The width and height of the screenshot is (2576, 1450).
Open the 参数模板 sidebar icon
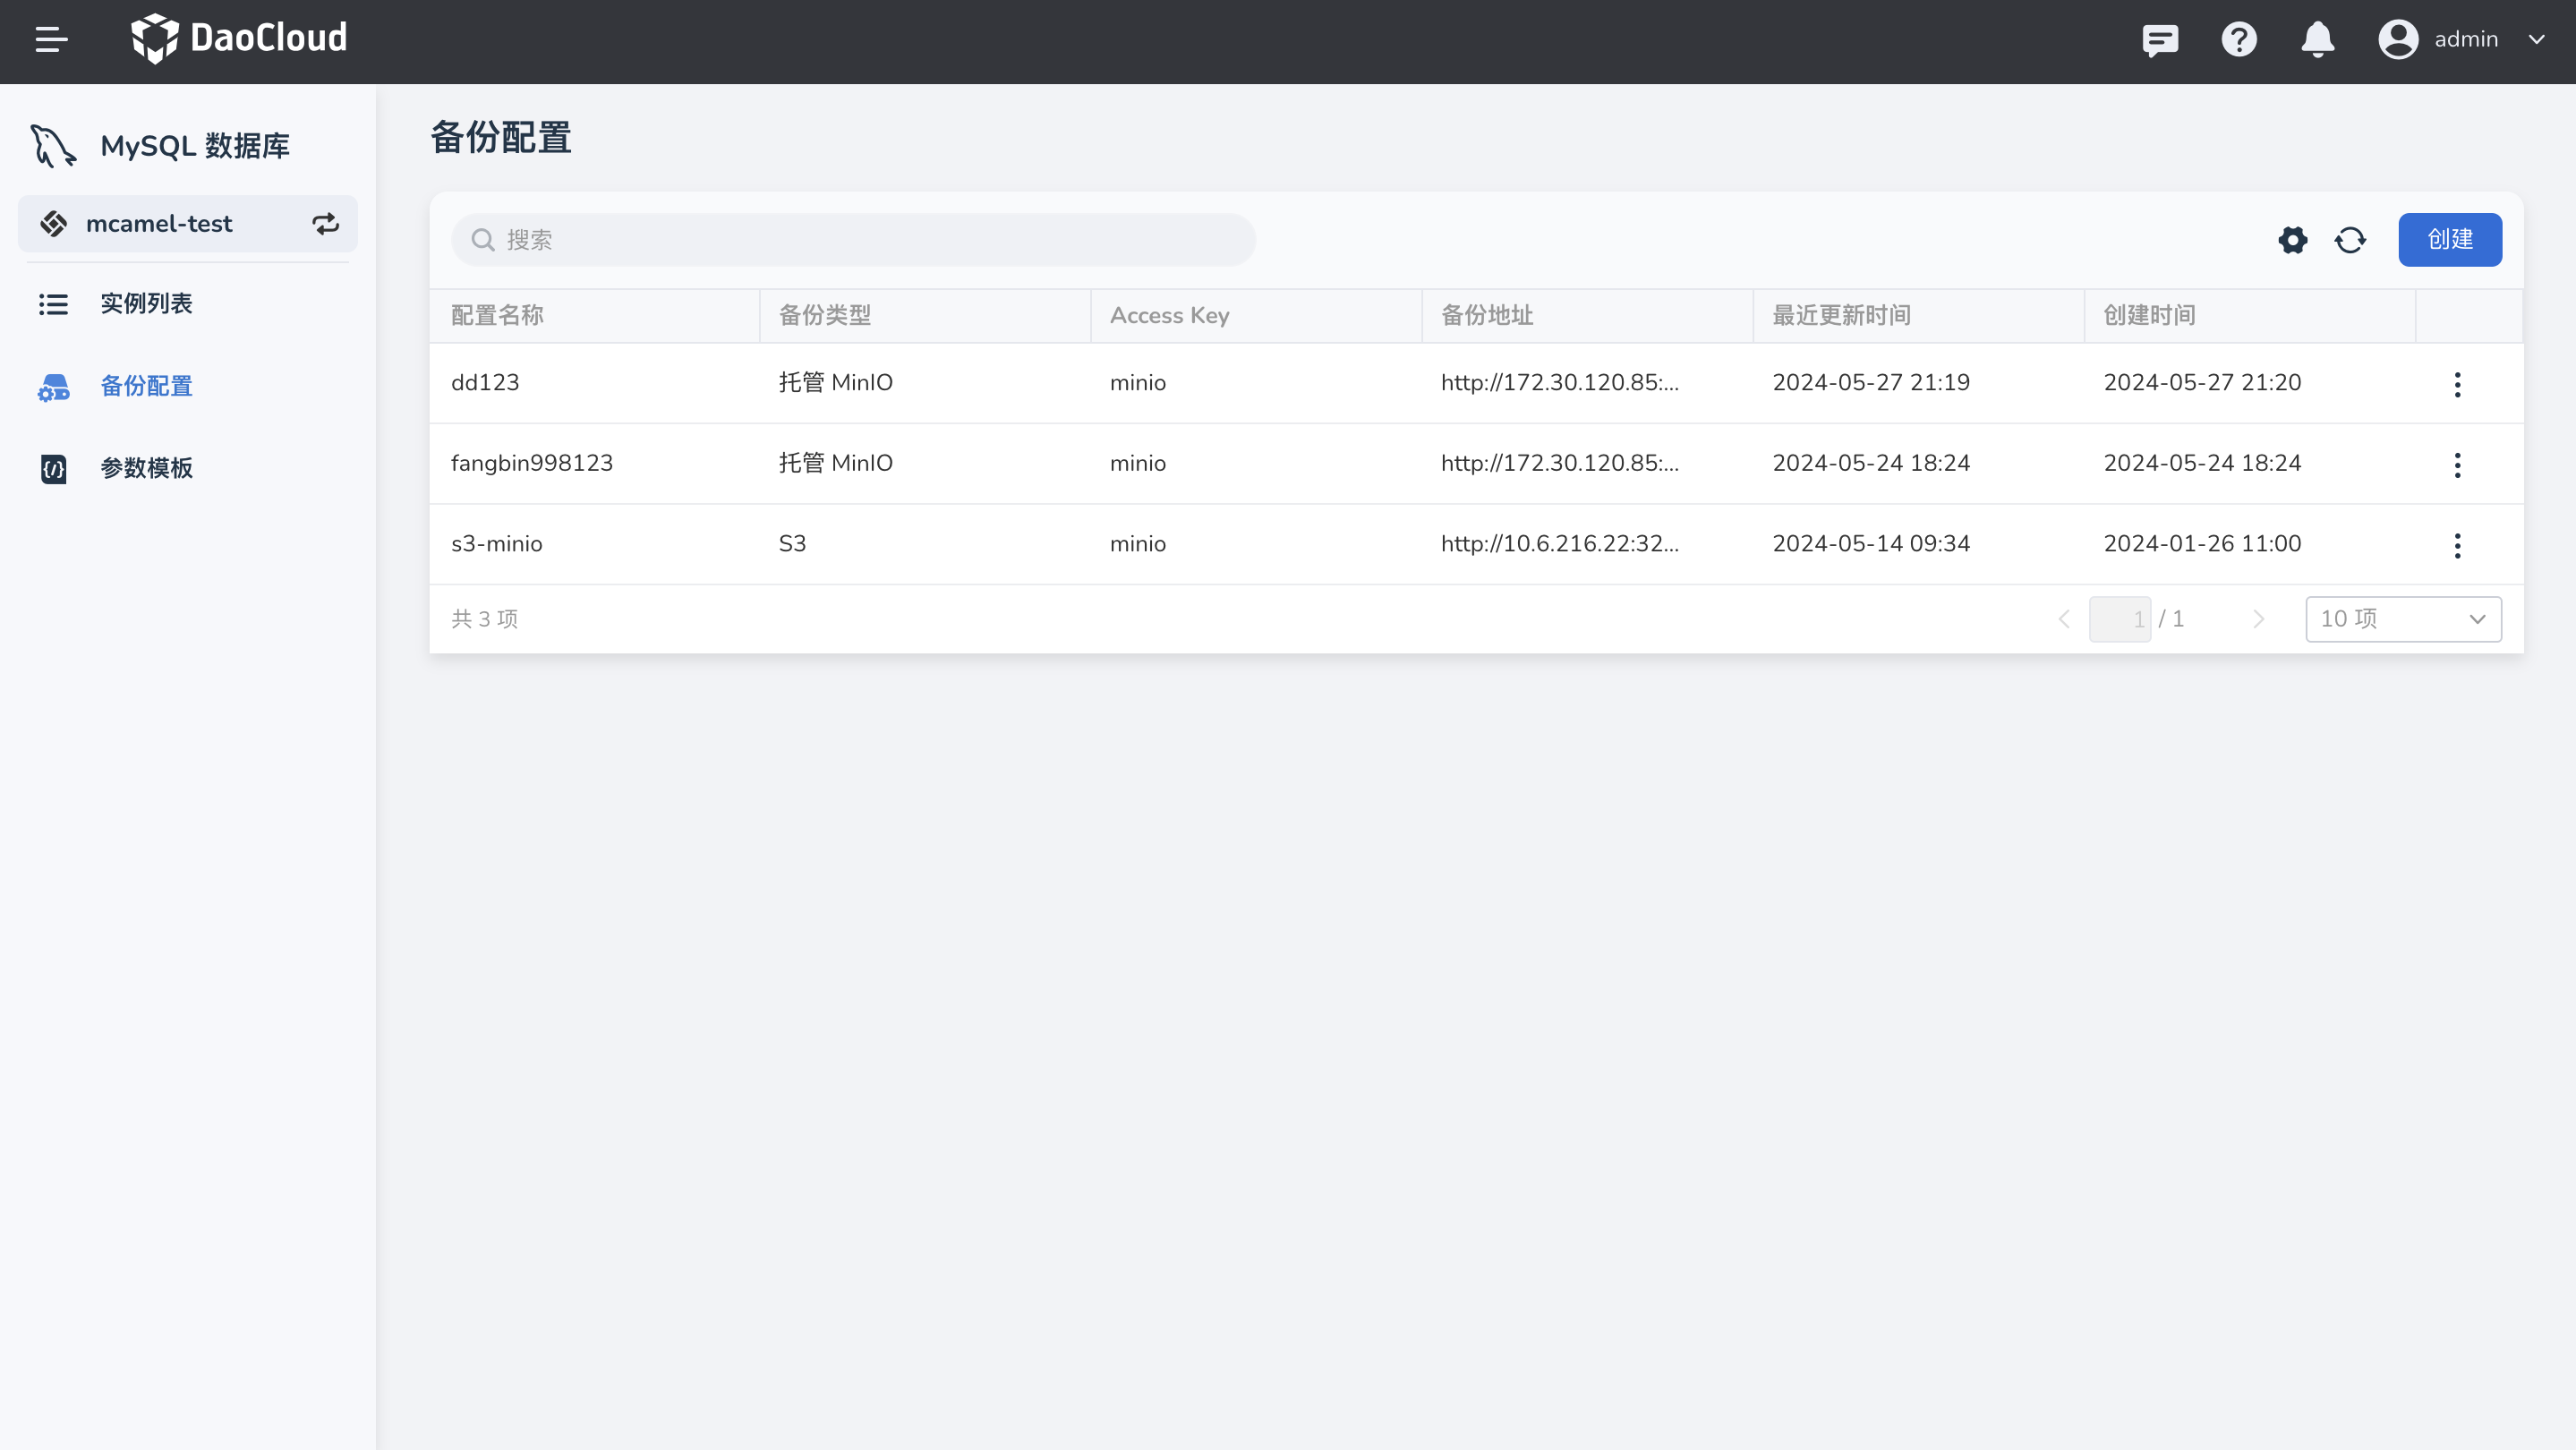53,467
